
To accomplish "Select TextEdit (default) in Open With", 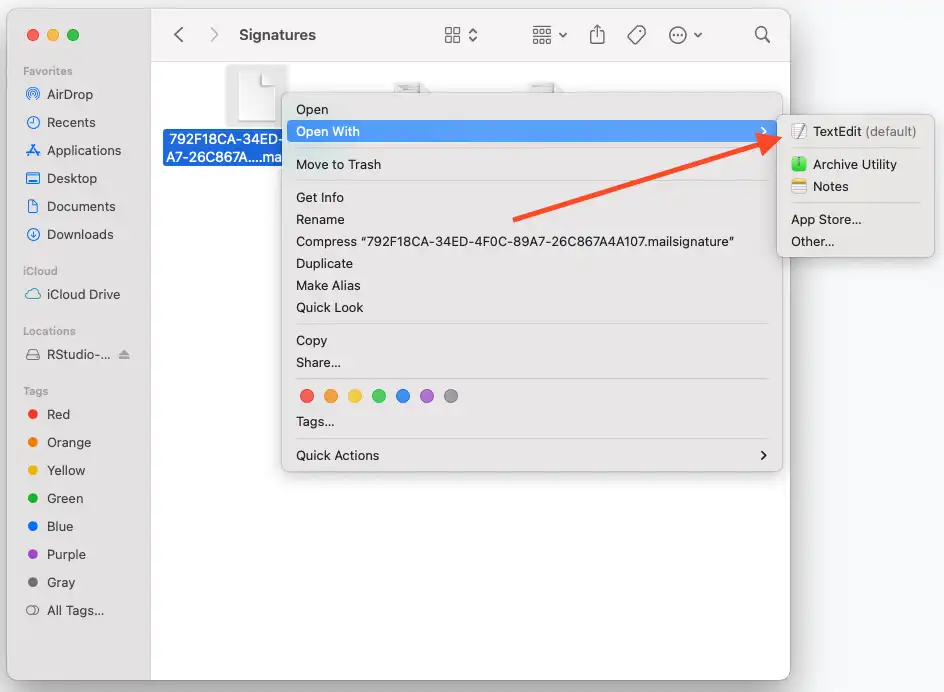I will (x=863, y=131).
